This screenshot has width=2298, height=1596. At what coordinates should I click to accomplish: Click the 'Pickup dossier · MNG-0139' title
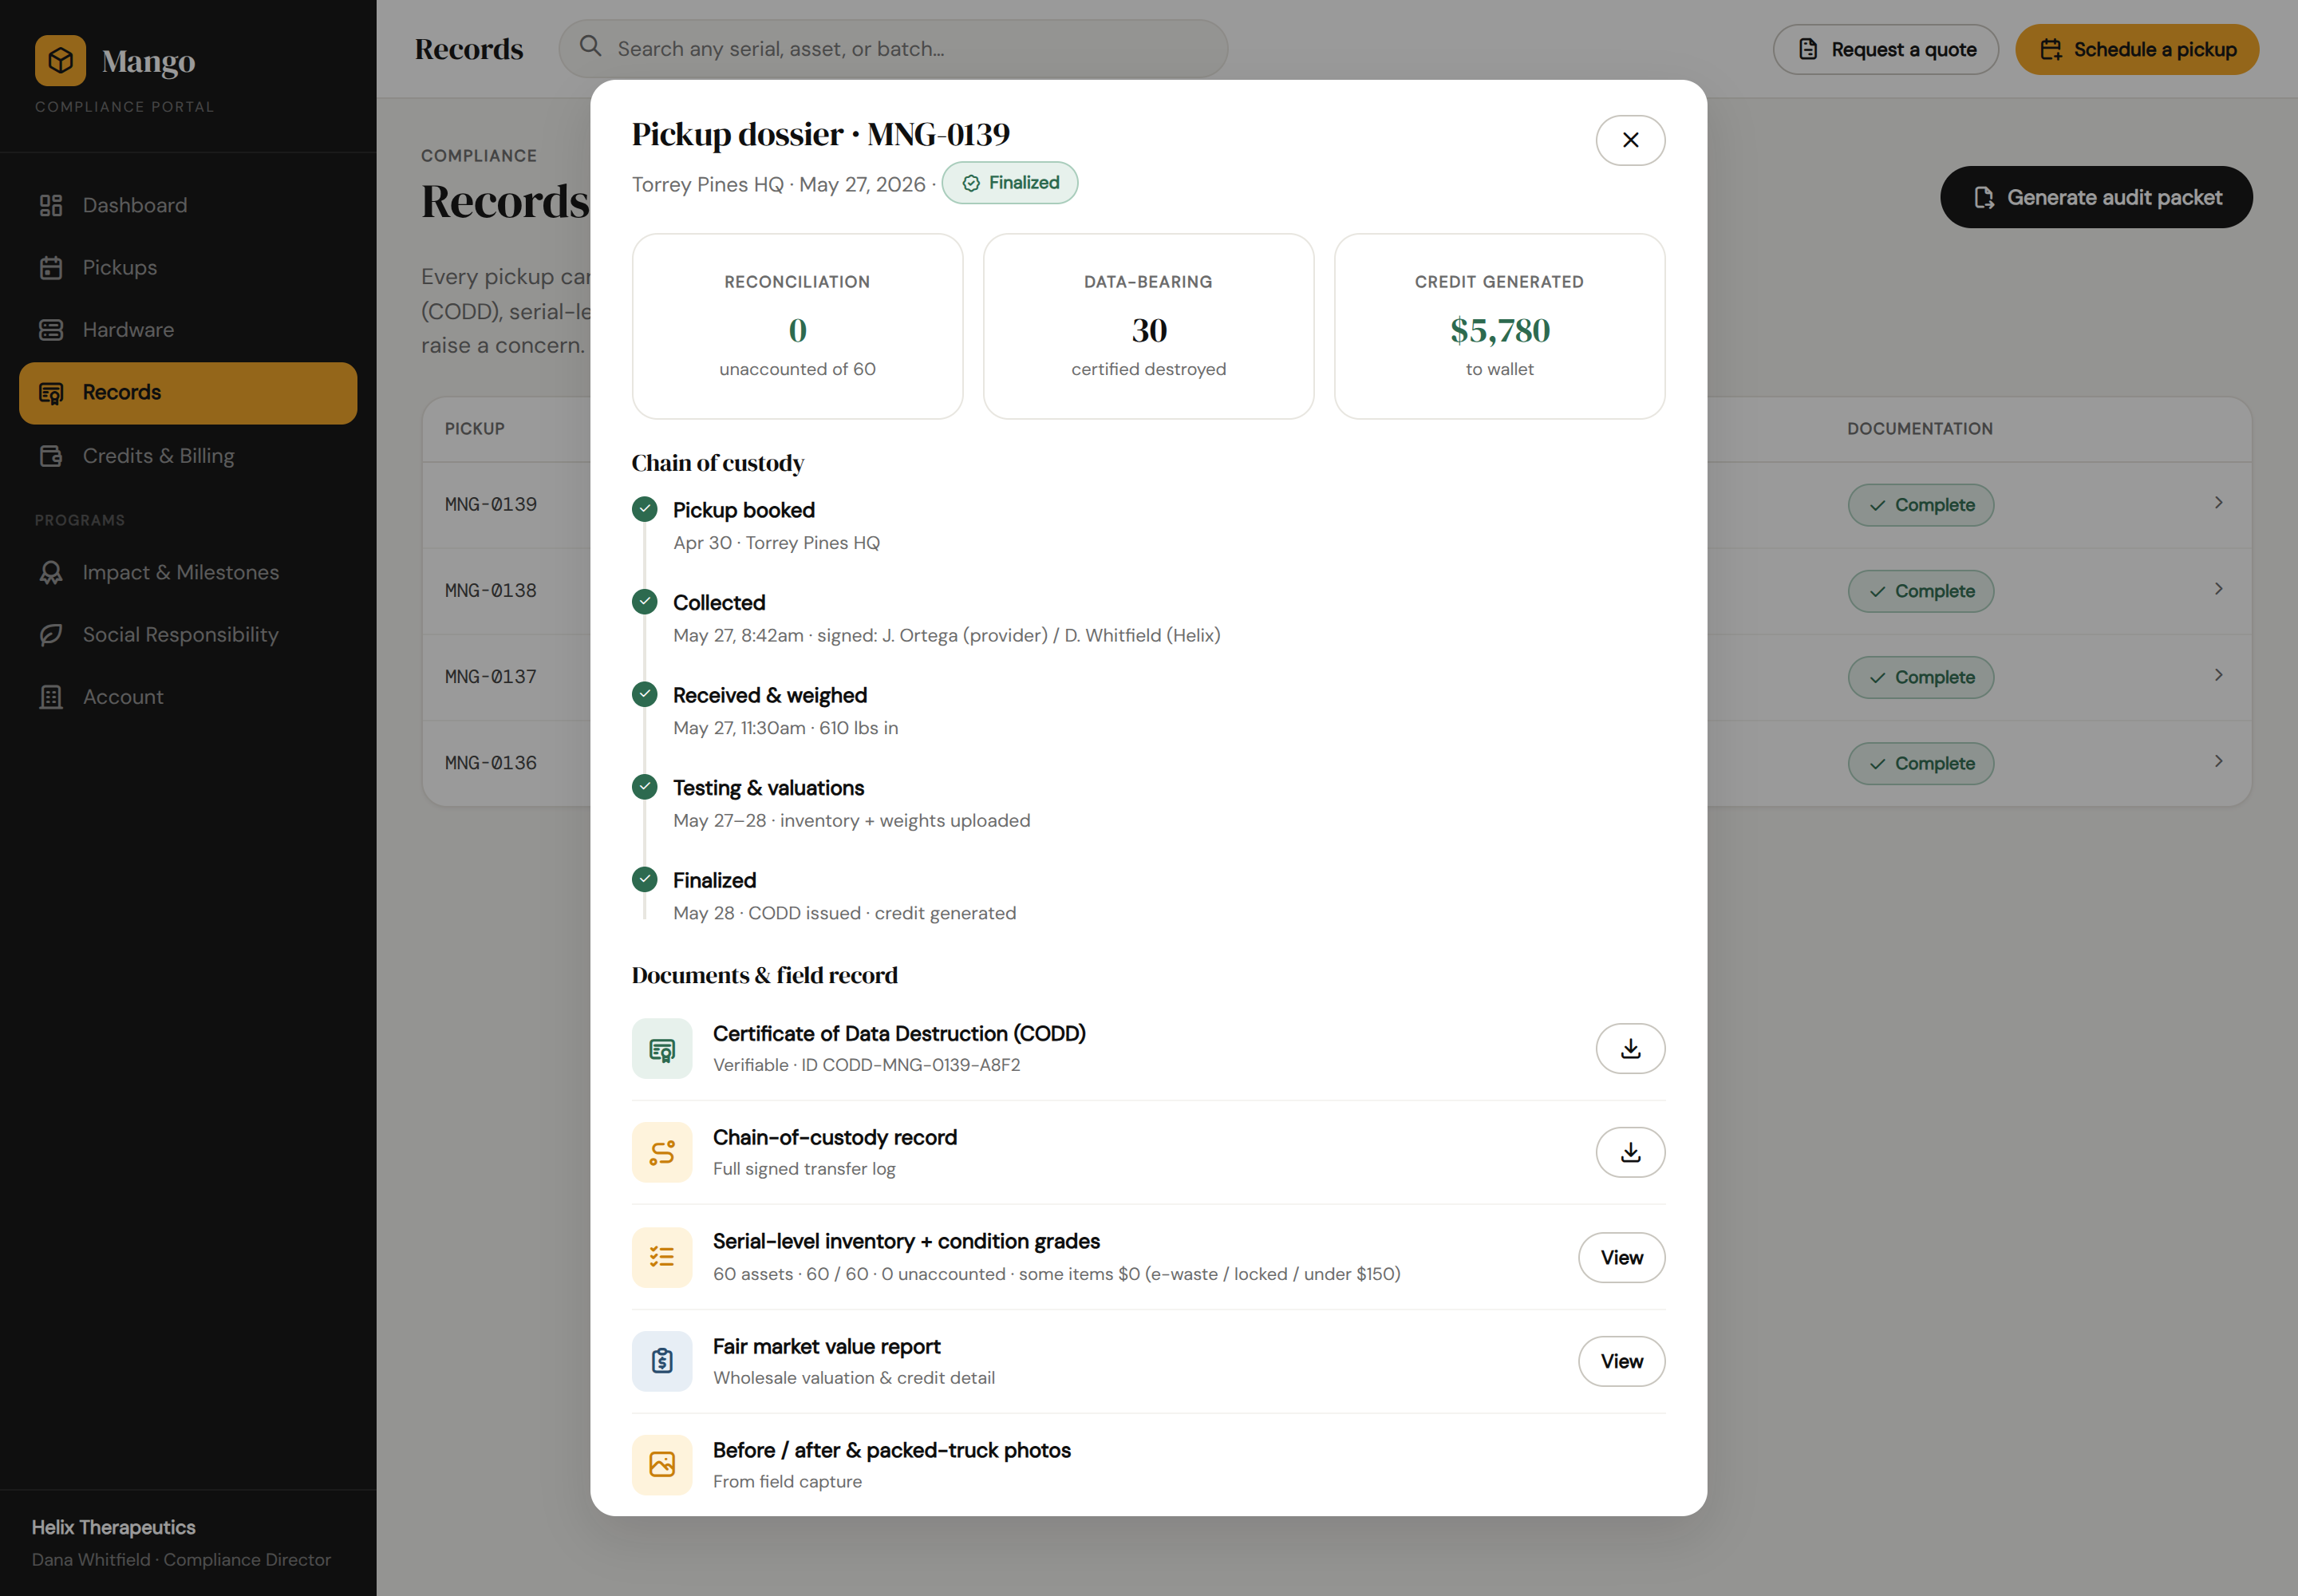point(820,134)
